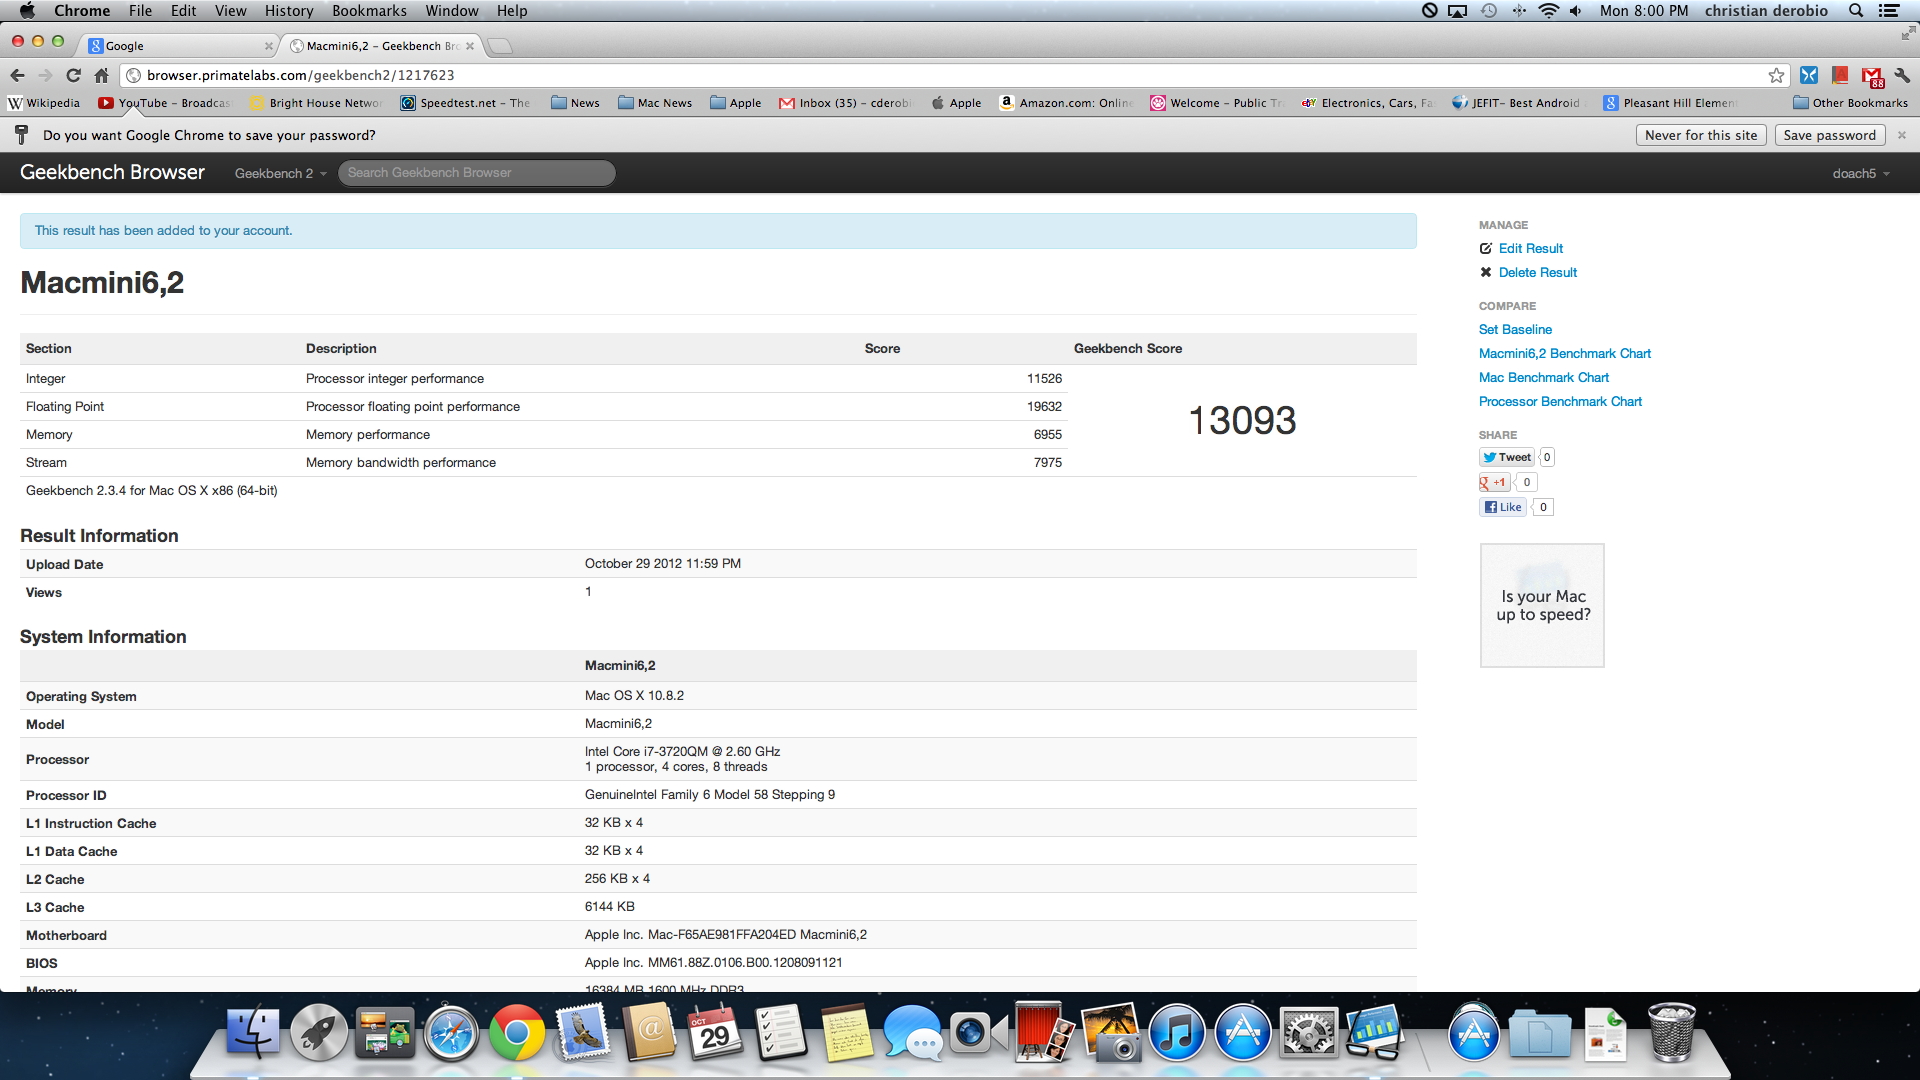This screenshot has height=1080, width=1920.
Task: Click the Chrome reload page icon
Action: [x=73, y=75]
